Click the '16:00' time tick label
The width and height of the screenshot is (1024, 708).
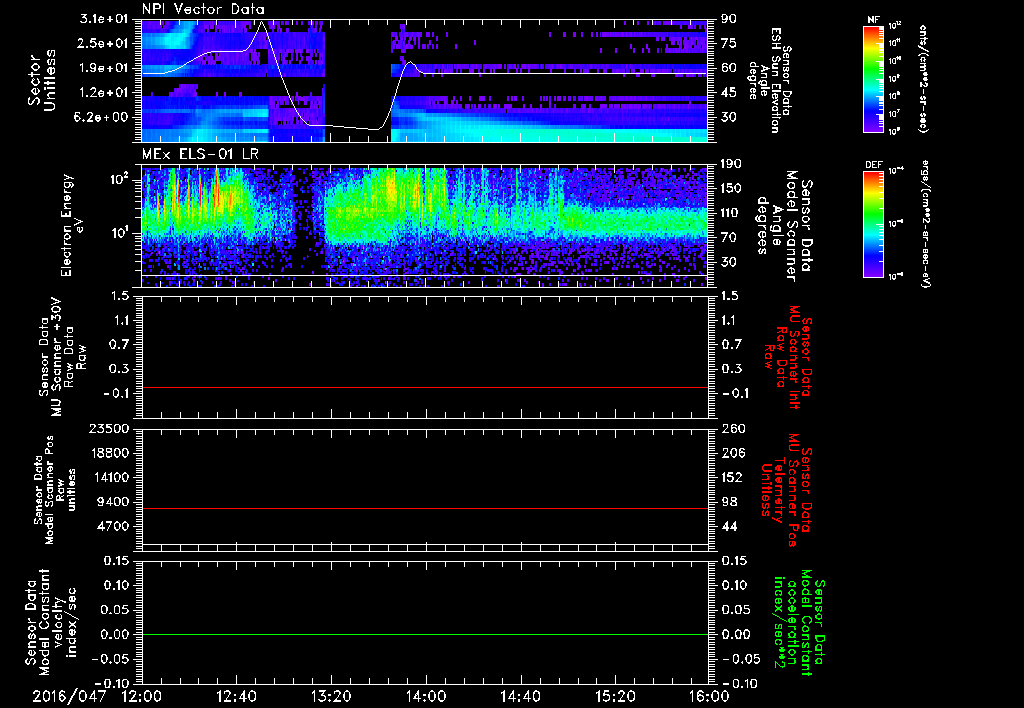tap(709, 696)
